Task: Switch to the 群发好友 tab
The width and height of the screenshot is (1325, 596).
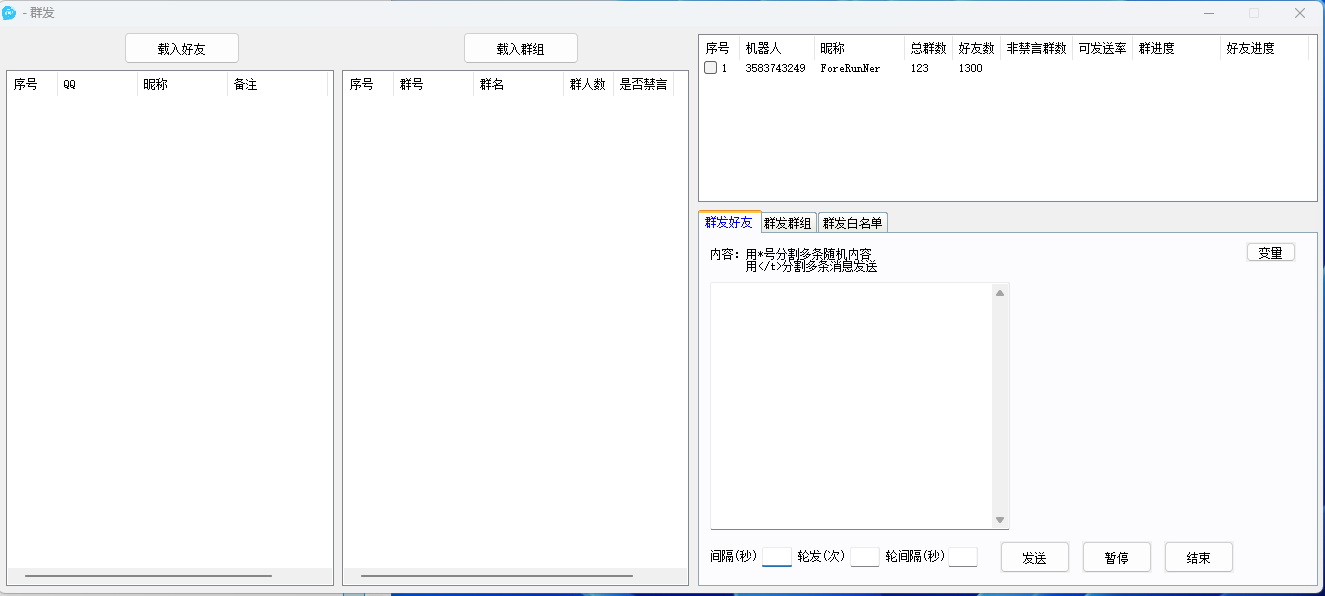Action: (x=728, y=222)
